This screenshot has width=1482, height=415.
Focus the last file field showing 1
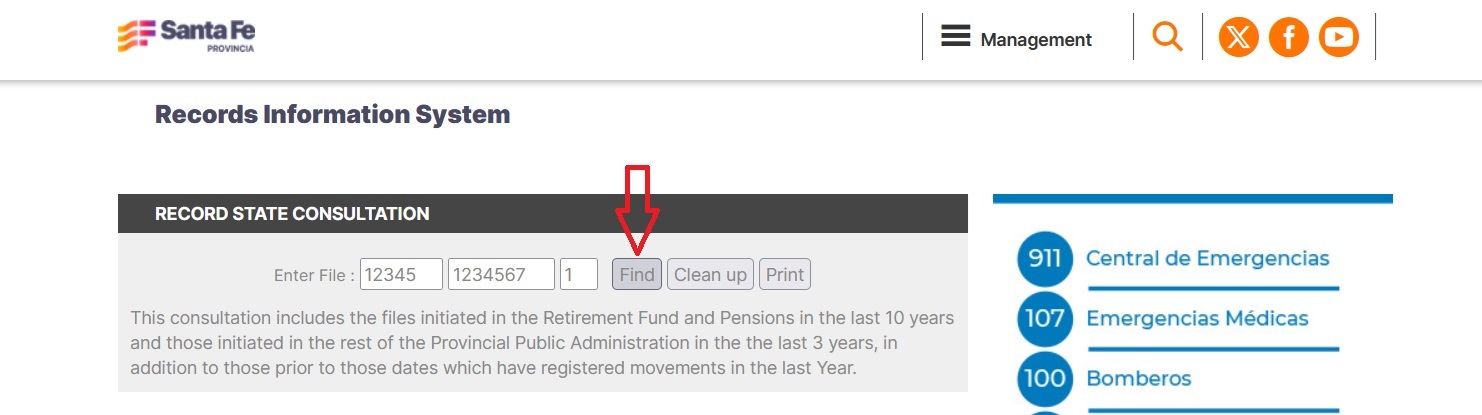pyautogui.click(x=579, y=275)
